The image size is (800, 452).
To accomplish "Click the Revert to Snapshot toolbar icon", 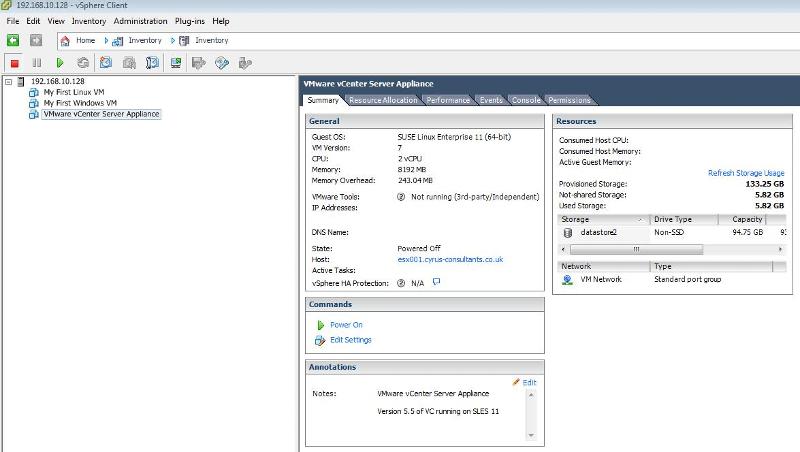I will pos(129,63).
